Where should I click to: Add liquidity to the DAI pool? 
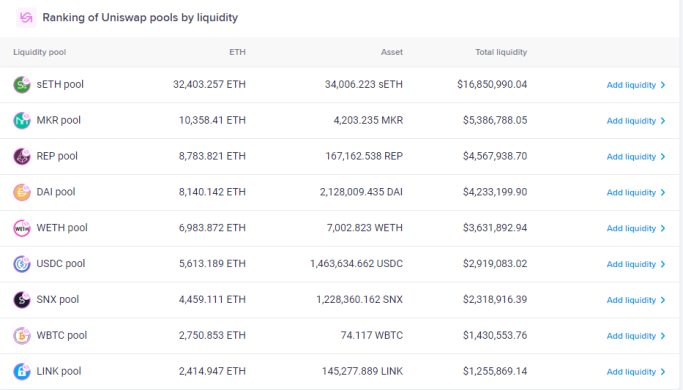click(x=636, y=193)
